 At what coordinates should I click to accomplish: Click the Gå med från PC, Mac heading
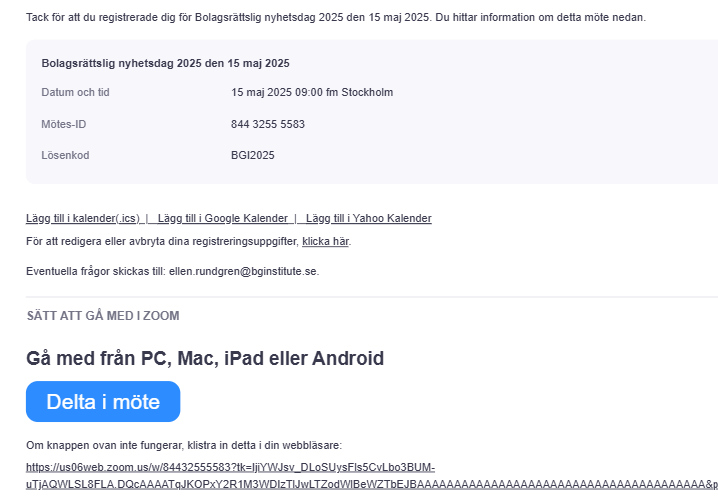coord(205,358)
